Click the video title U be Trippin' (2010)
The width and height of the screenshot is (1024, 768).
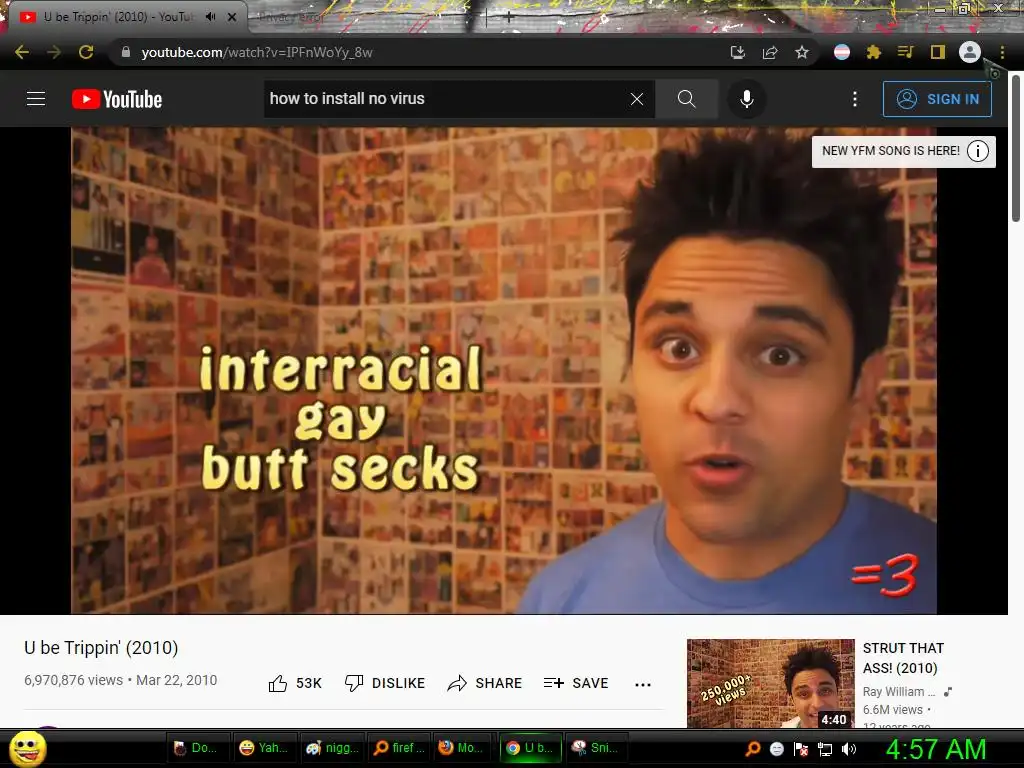point(101,648)
